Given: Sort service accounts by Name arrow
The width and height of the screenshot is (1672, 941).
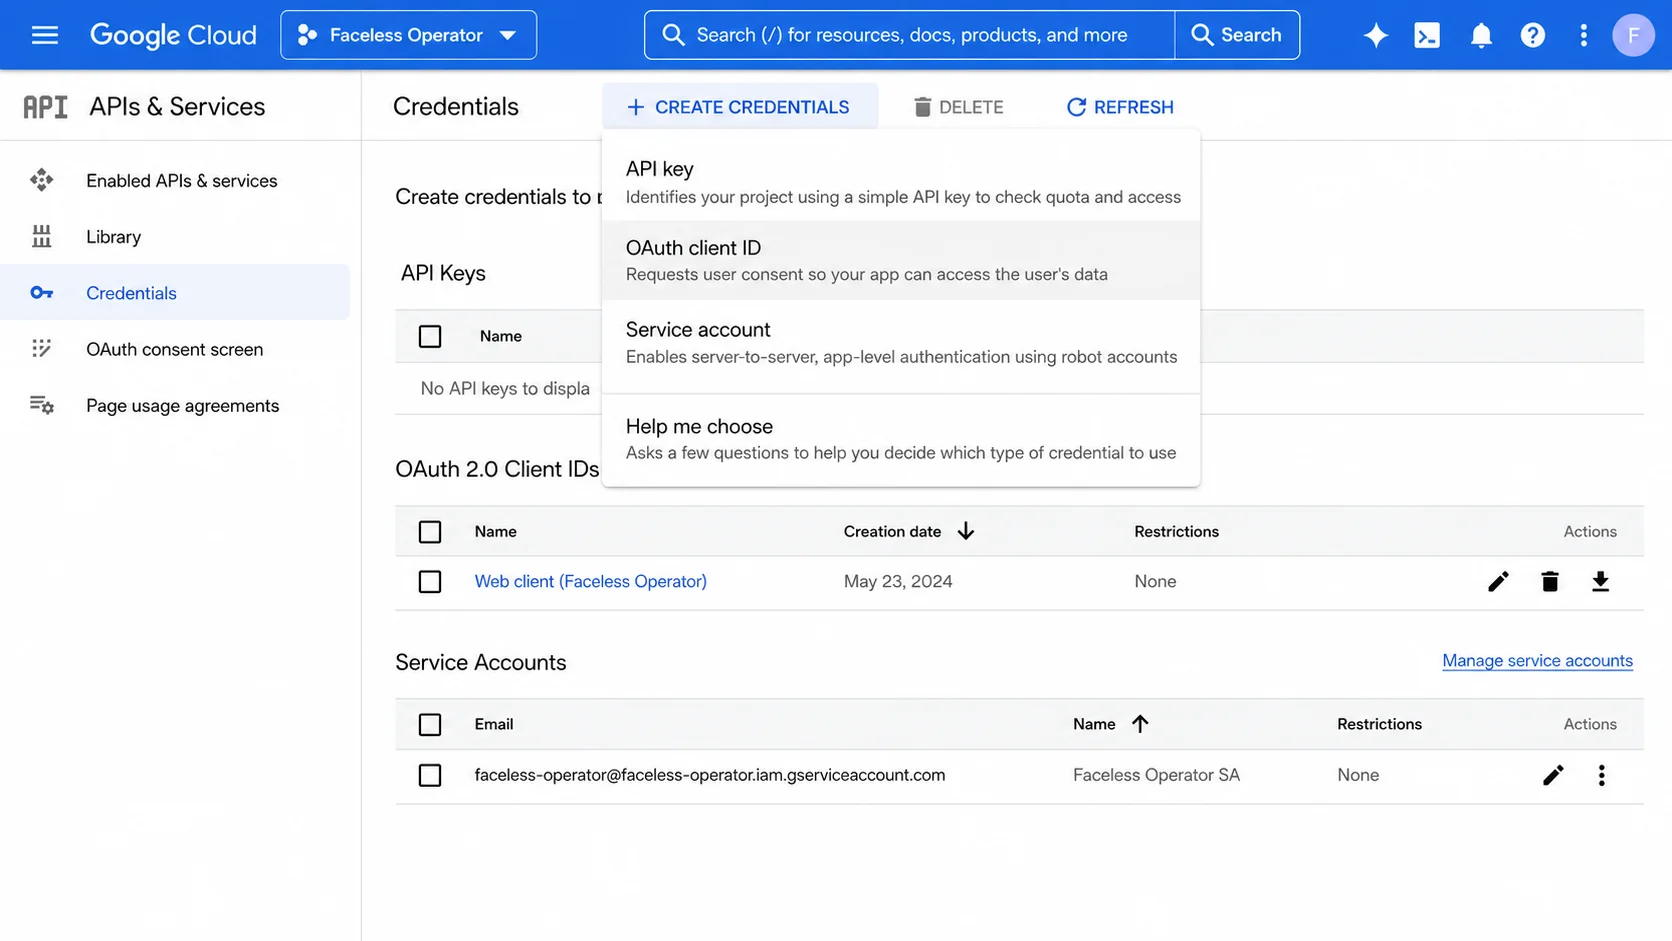Looking at the screenshot, I should 1140,724.
